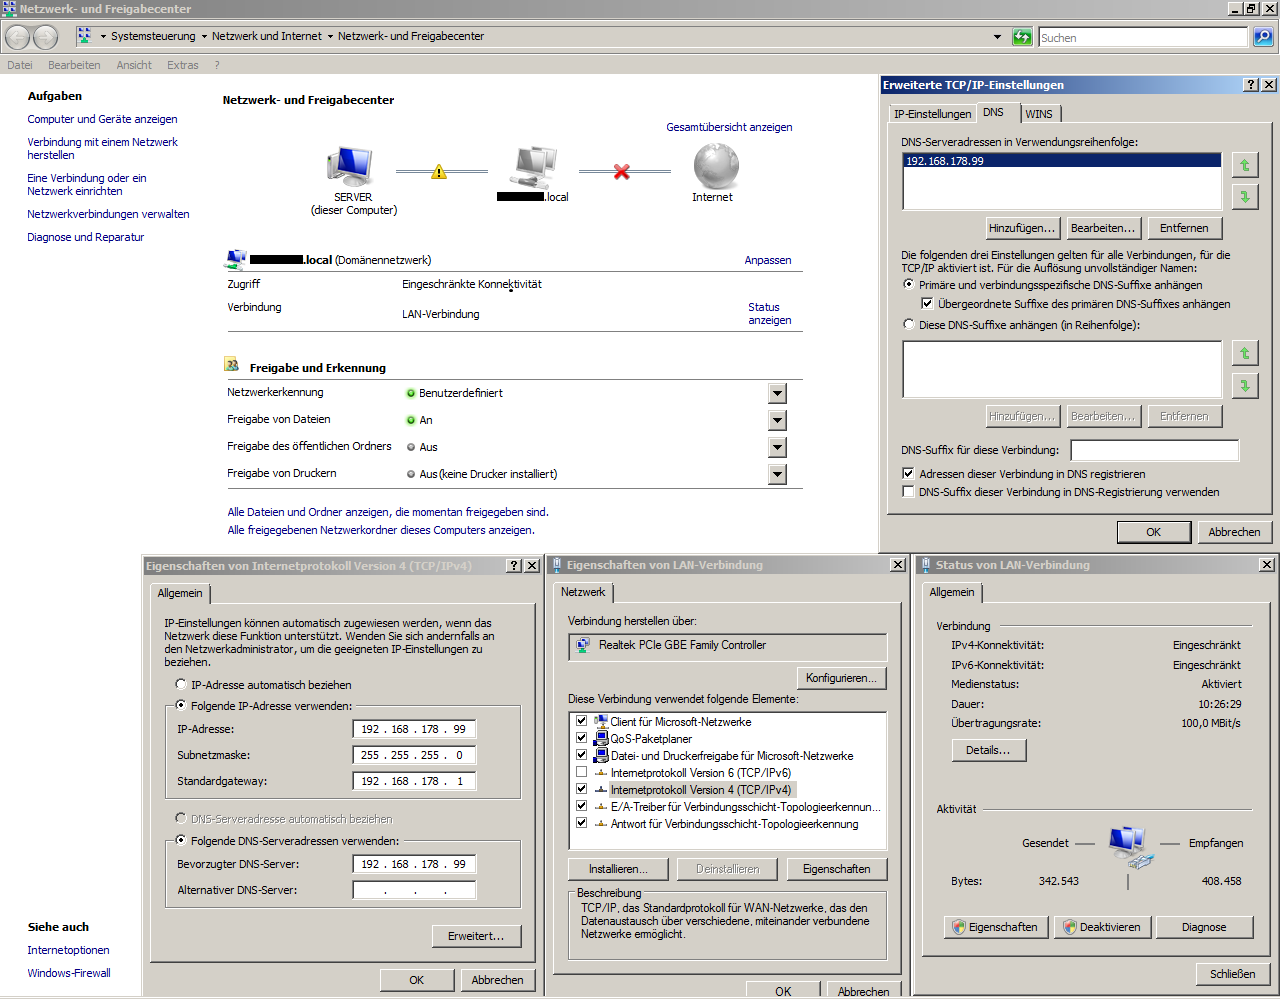The height and width of the screenshot is (999, 1280).
Task: Open the Datei menu
Action: point(20,65)
